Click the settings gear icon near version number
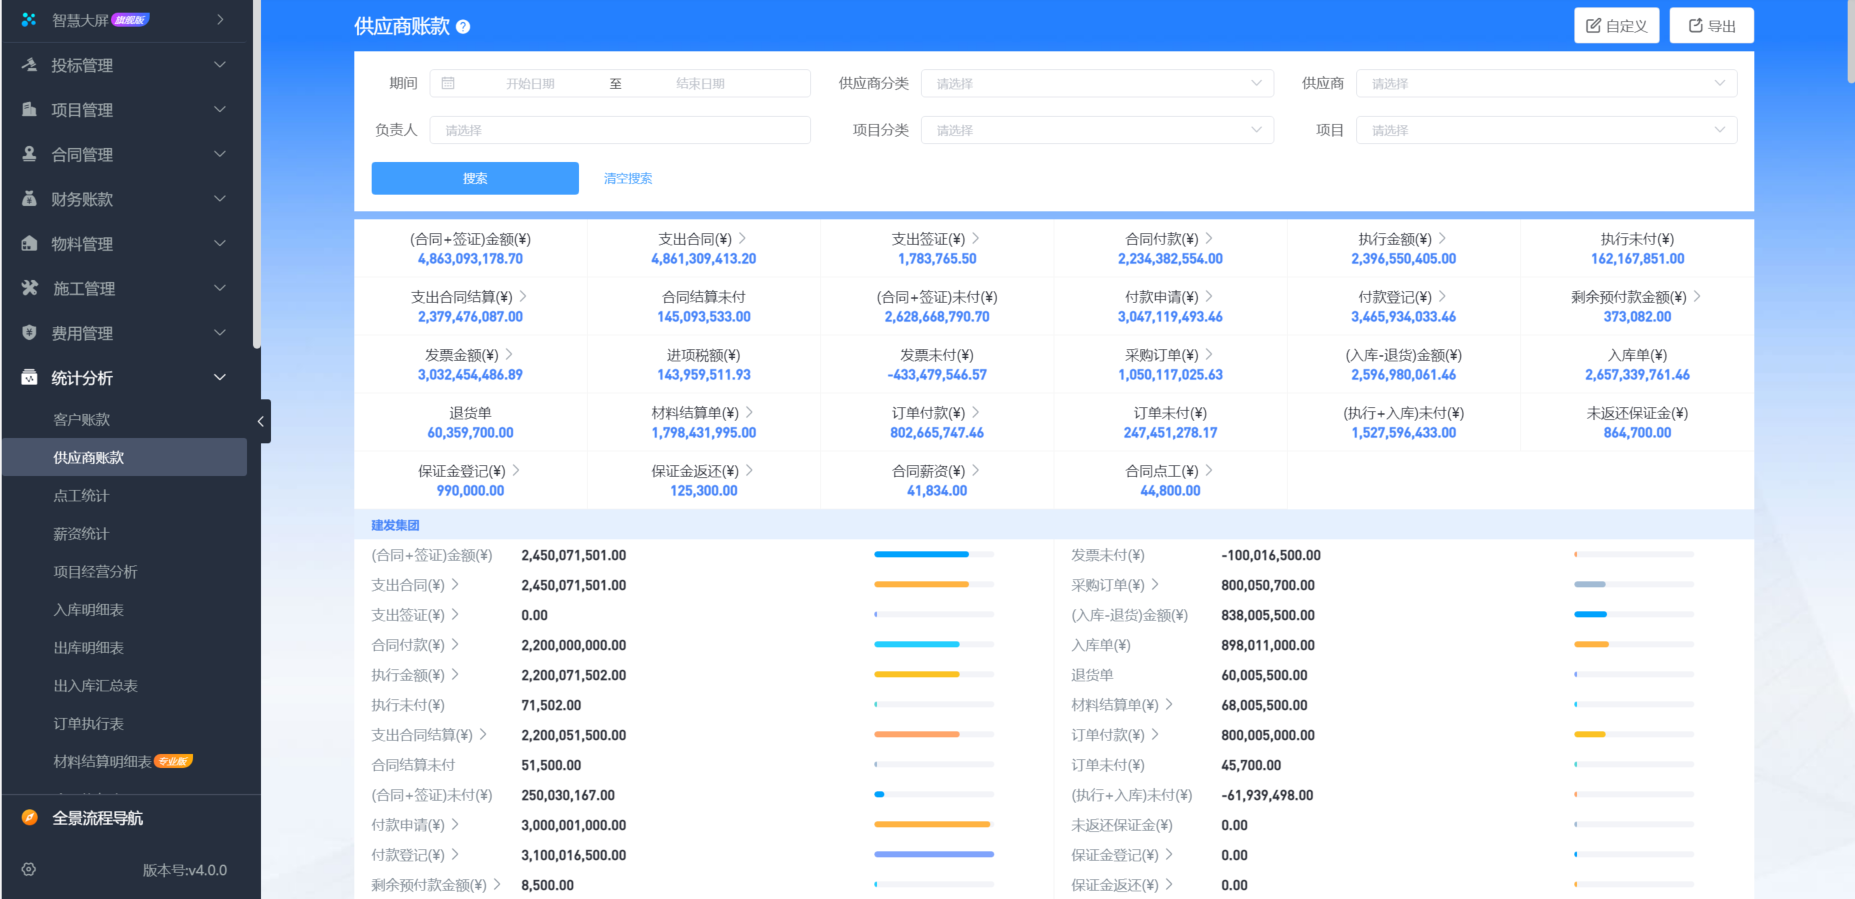 pyautogui.click(x=29, y=870)
